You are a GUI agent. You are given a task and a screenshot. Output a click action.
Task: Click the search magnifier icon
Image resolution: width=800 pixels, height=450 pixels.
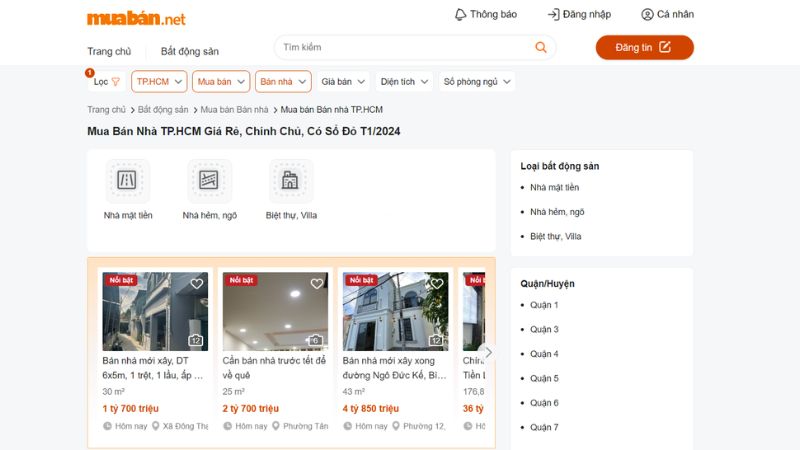click(x=541, y=47)
